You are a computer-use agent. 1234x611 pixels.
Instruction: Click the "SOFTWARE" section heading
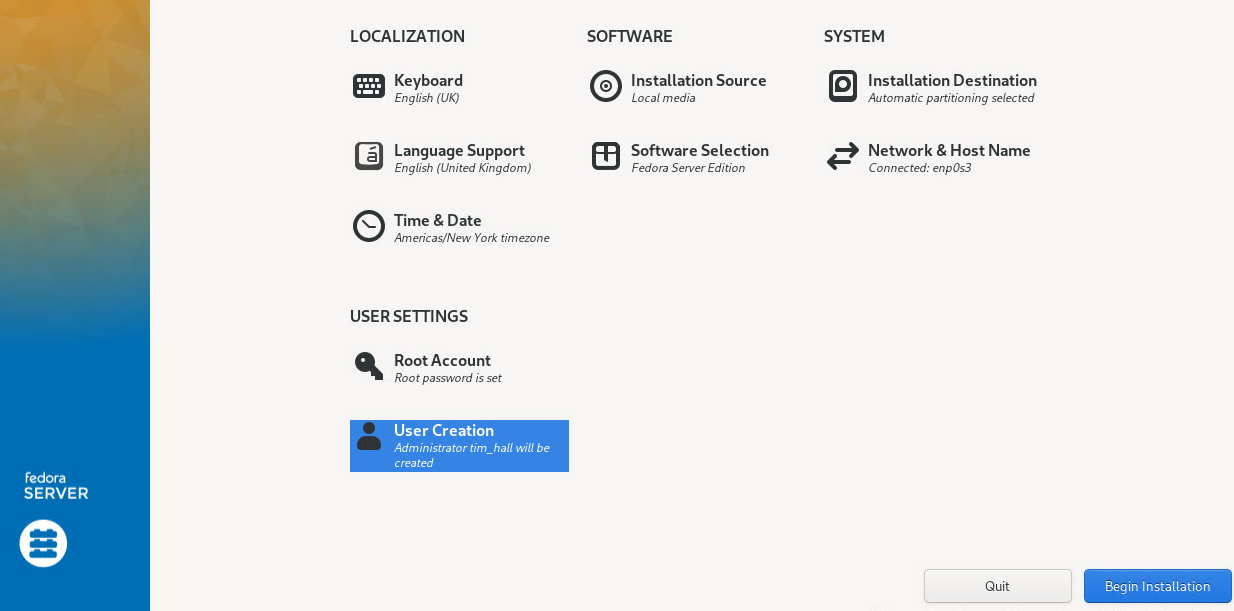pos(630,36)
